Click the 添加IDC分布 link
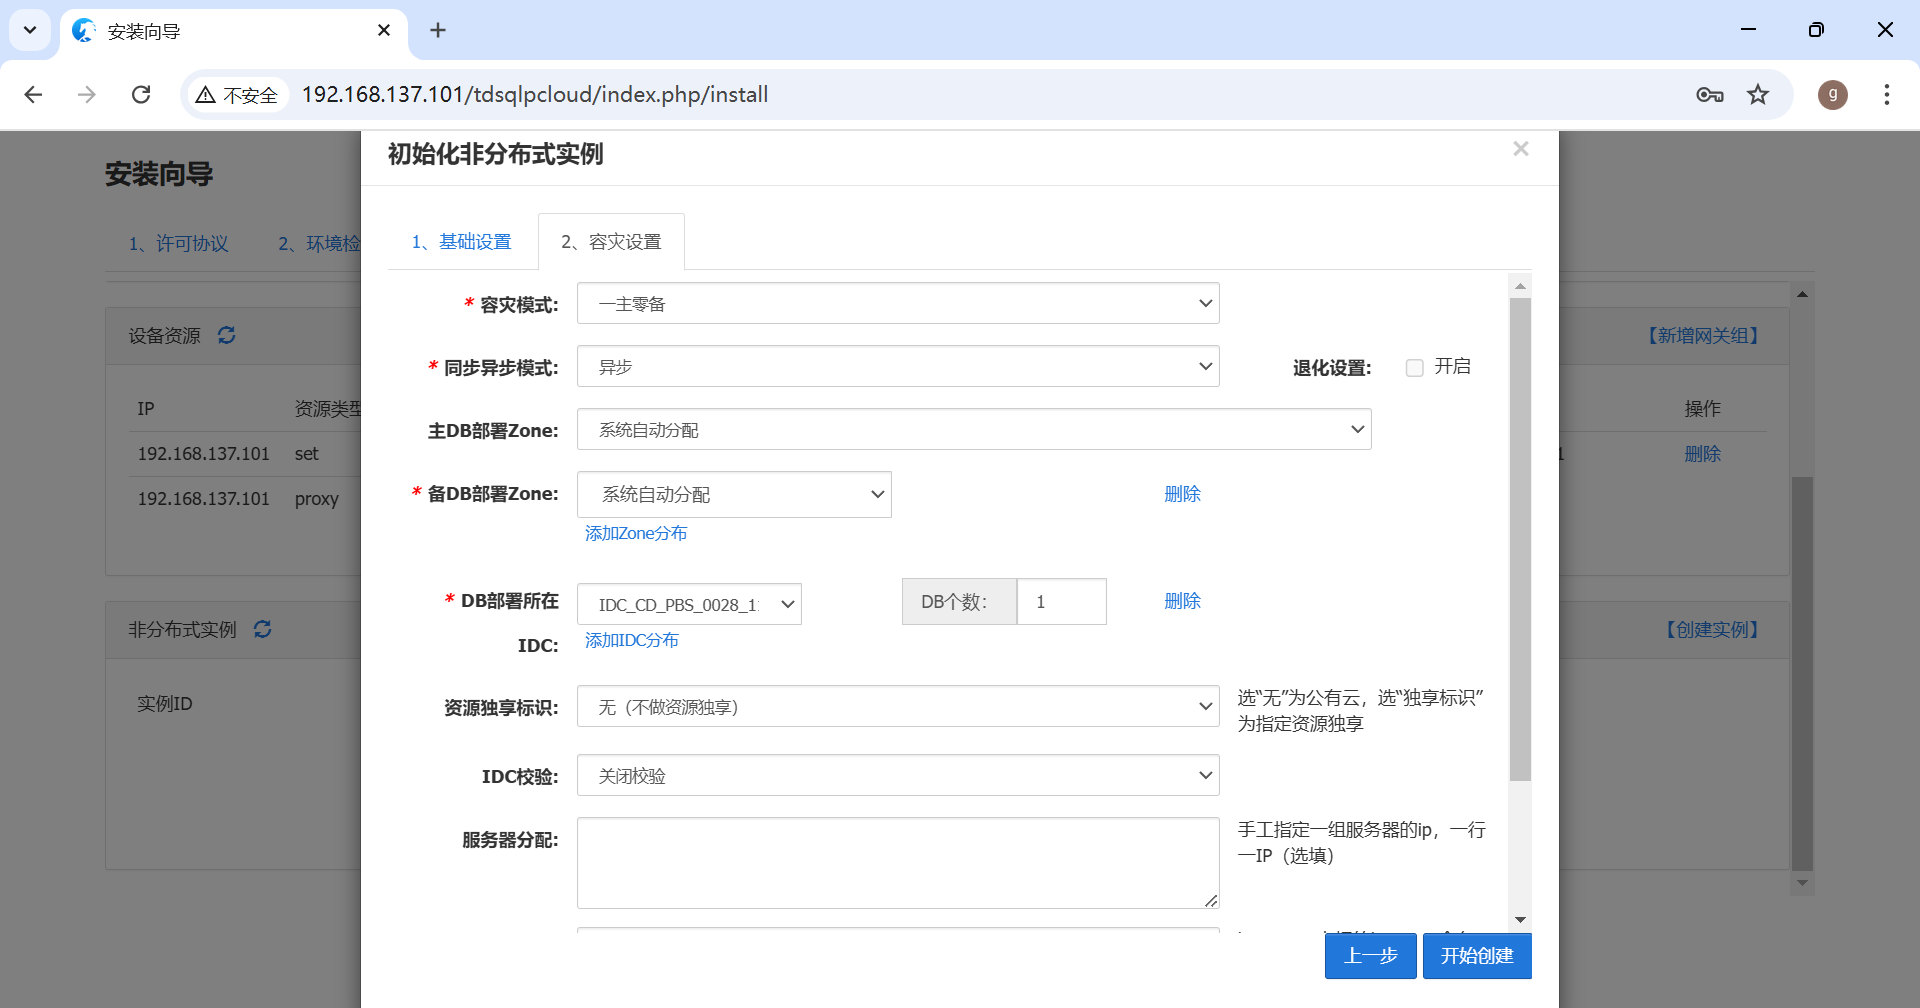Viewport: 1920px width, 1008px height. [x=632, y=641]
